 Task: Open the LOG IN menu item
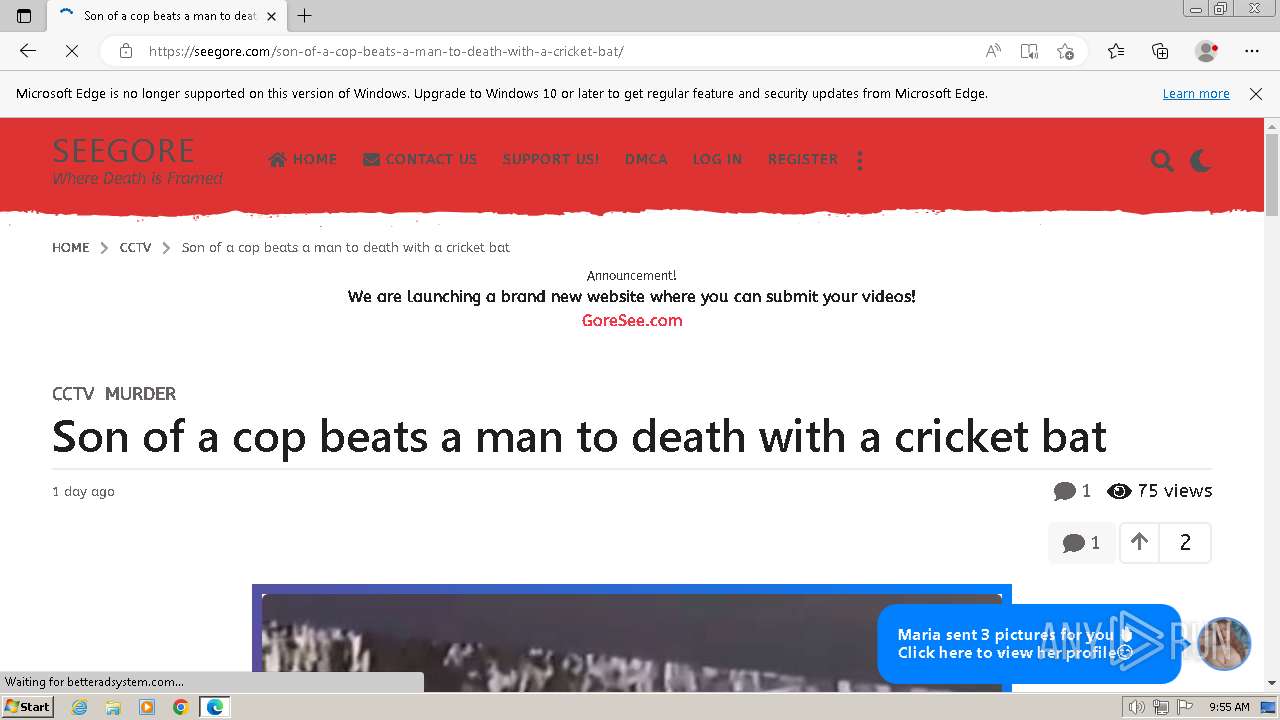point(717,159)
